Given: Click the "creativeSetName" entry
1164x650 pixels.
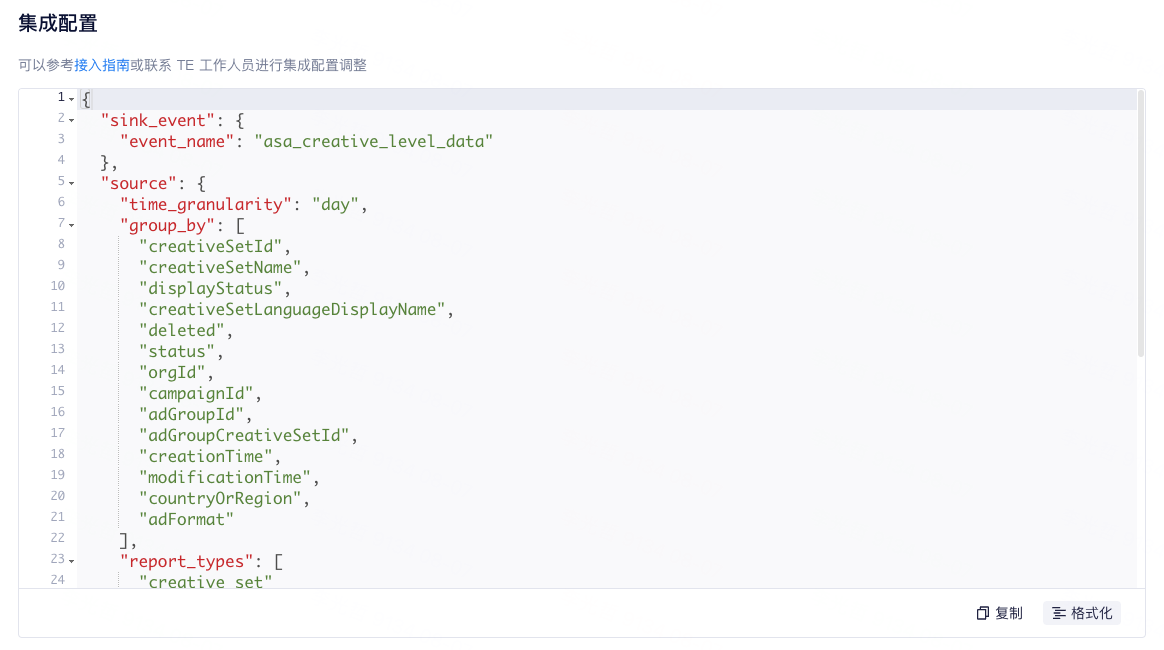Looking at the screenshot, I should coord(220,267).
